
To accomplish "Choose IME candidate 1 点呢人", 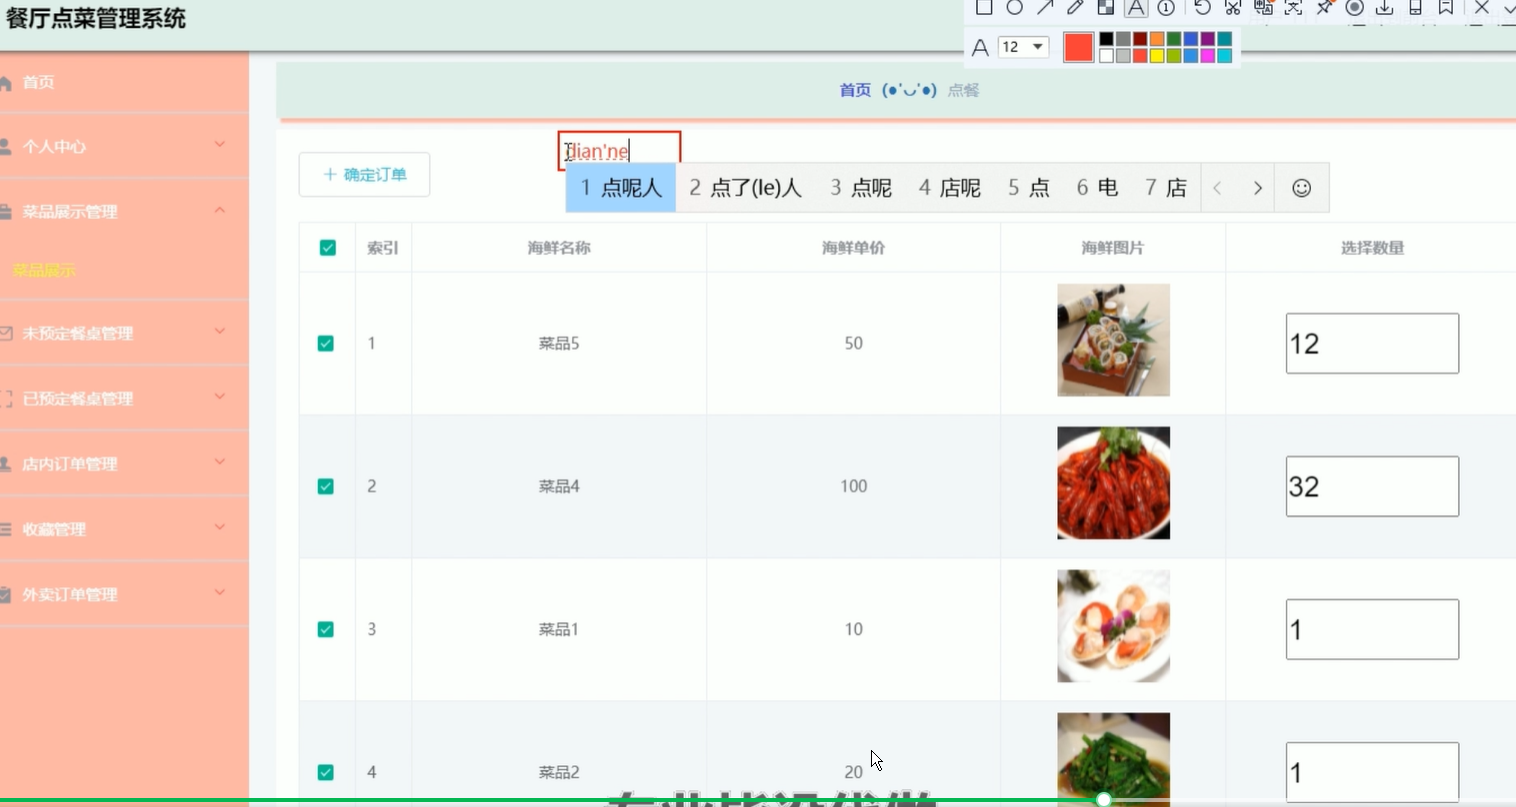I will pos(621,188).
